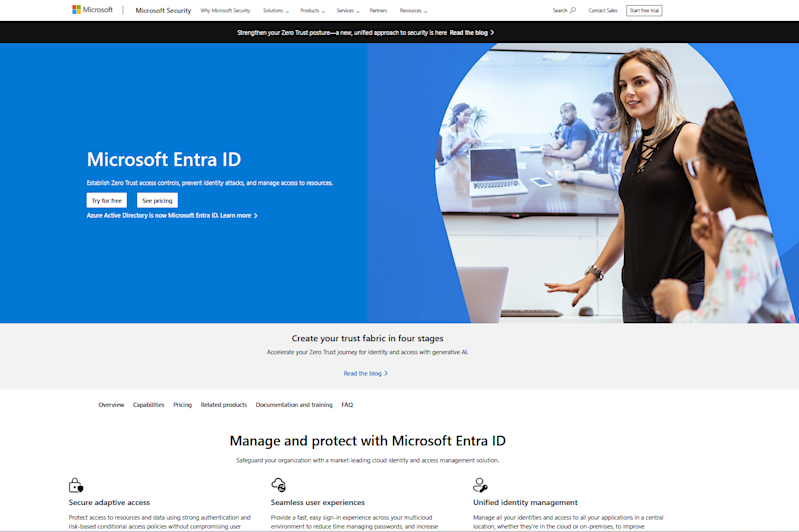The image size is (799, 532).
Task: Click the Try for free button
Action: point(106,200)
